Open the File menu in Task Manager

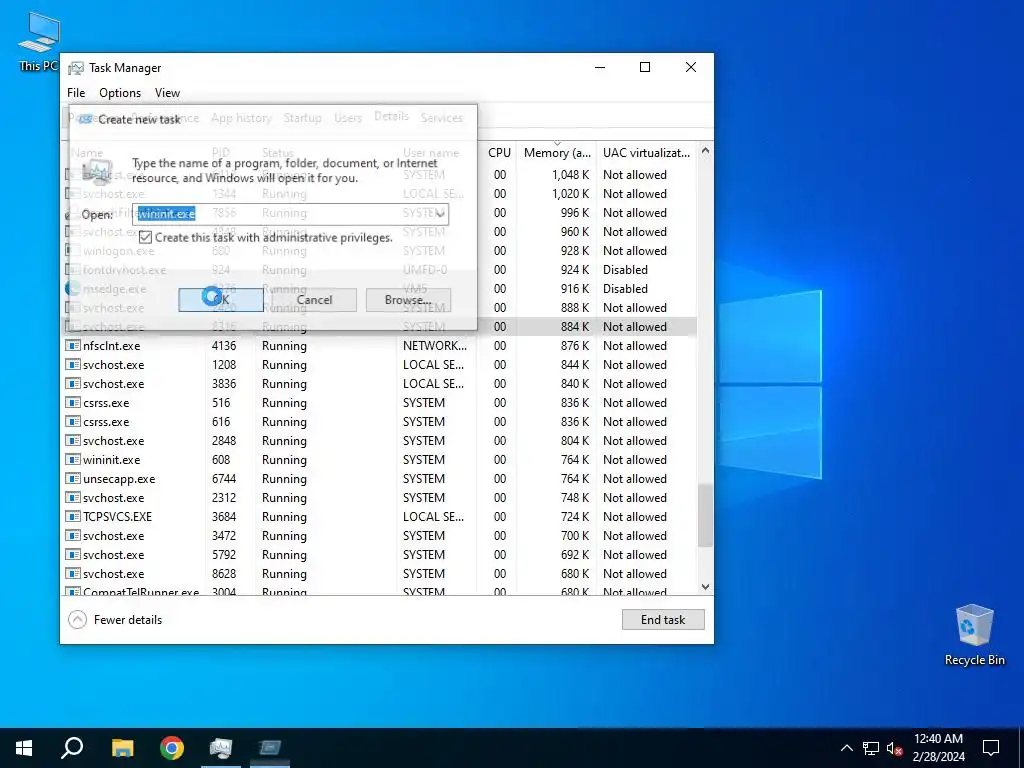click(76, 93)
